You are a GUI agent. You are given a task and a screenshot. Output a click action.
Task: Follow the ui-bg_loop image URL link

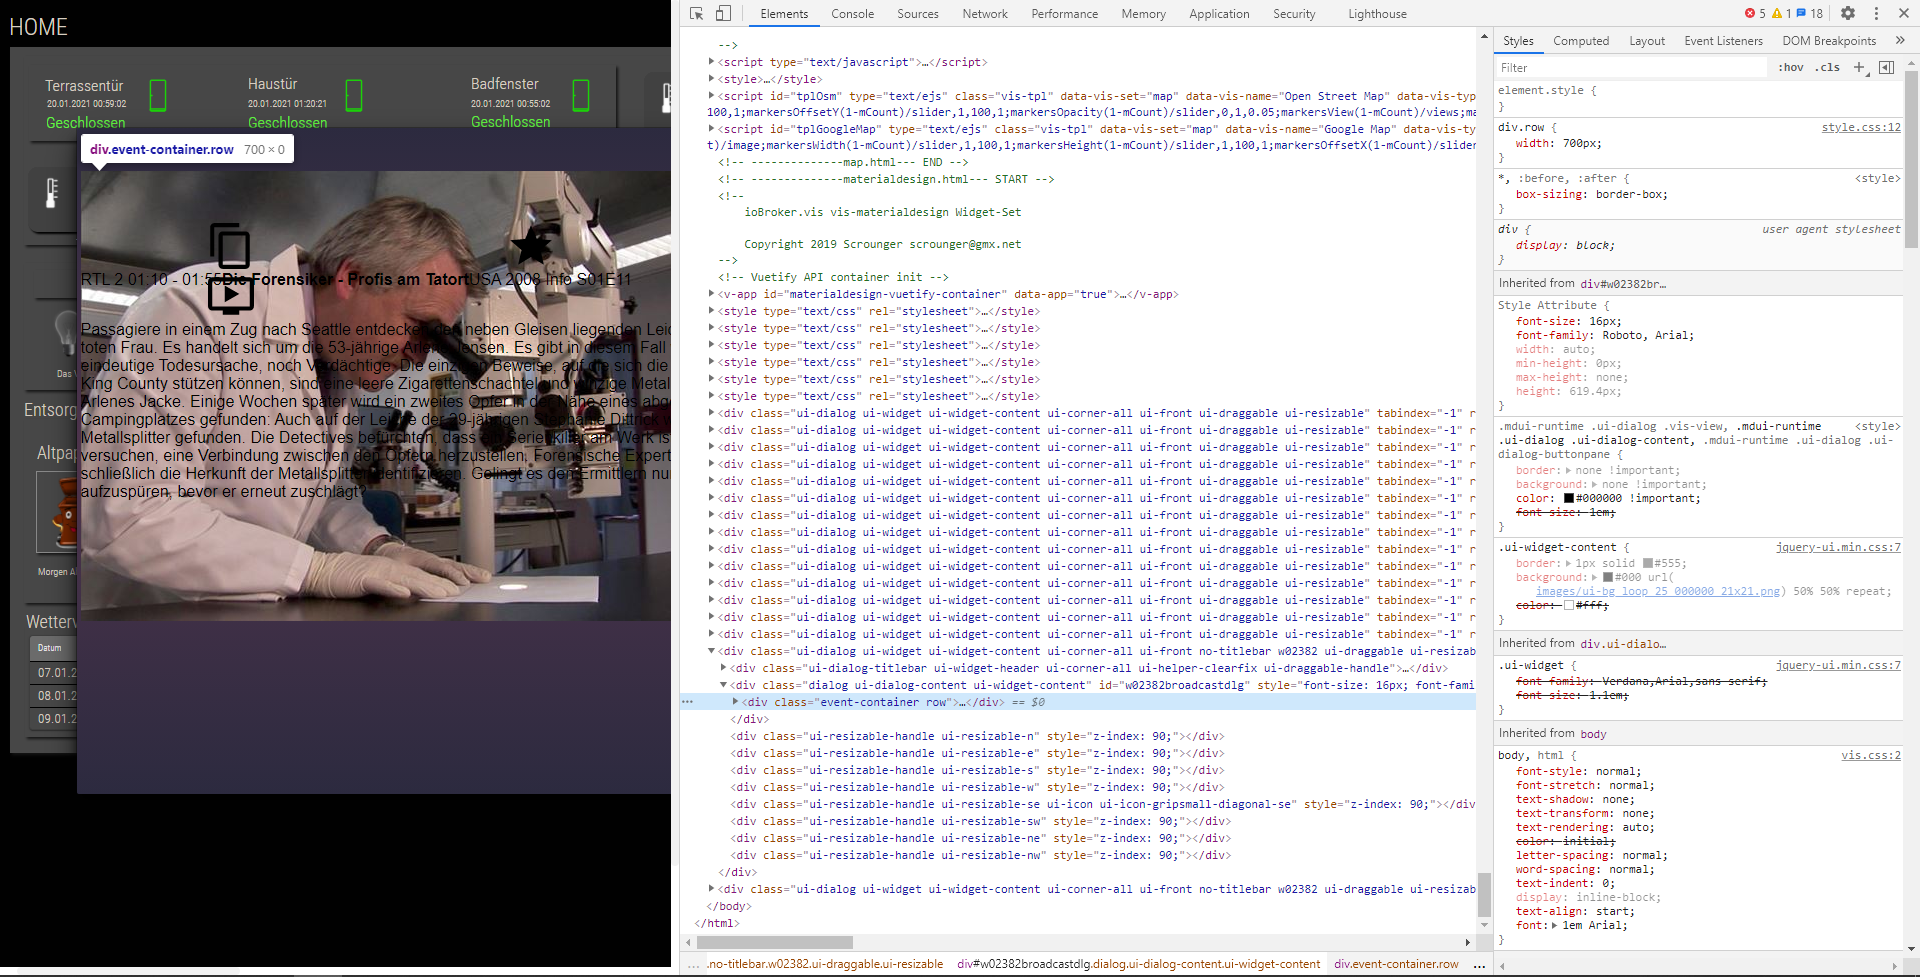coord(1658,592)
